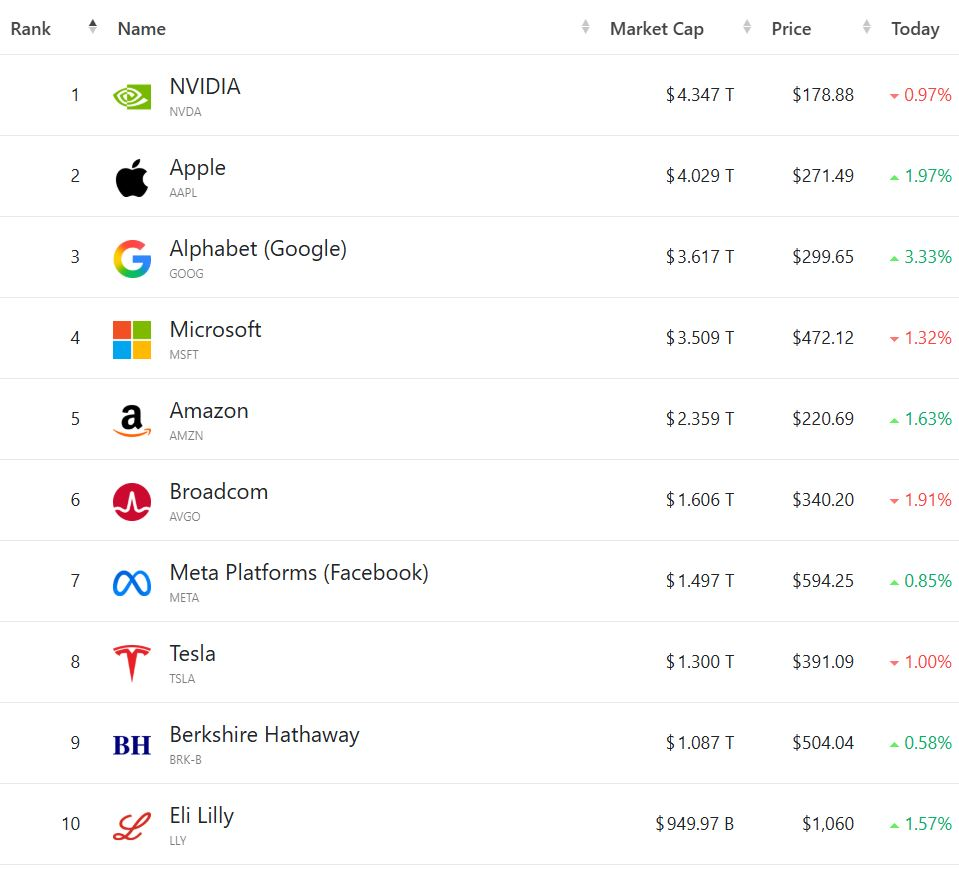Click the Berkshire Hathaway BH logo
This screenshot has height=869, width=959.
[x=132, y=744]
